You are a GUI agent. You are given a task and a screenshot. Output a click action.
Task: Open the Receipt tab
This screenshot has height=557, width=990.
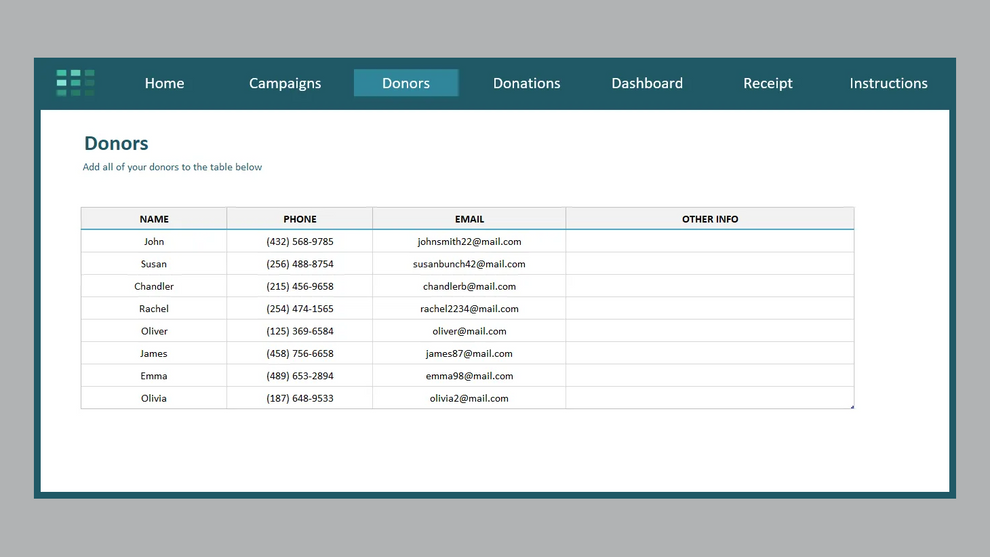(x=768, y=83)
